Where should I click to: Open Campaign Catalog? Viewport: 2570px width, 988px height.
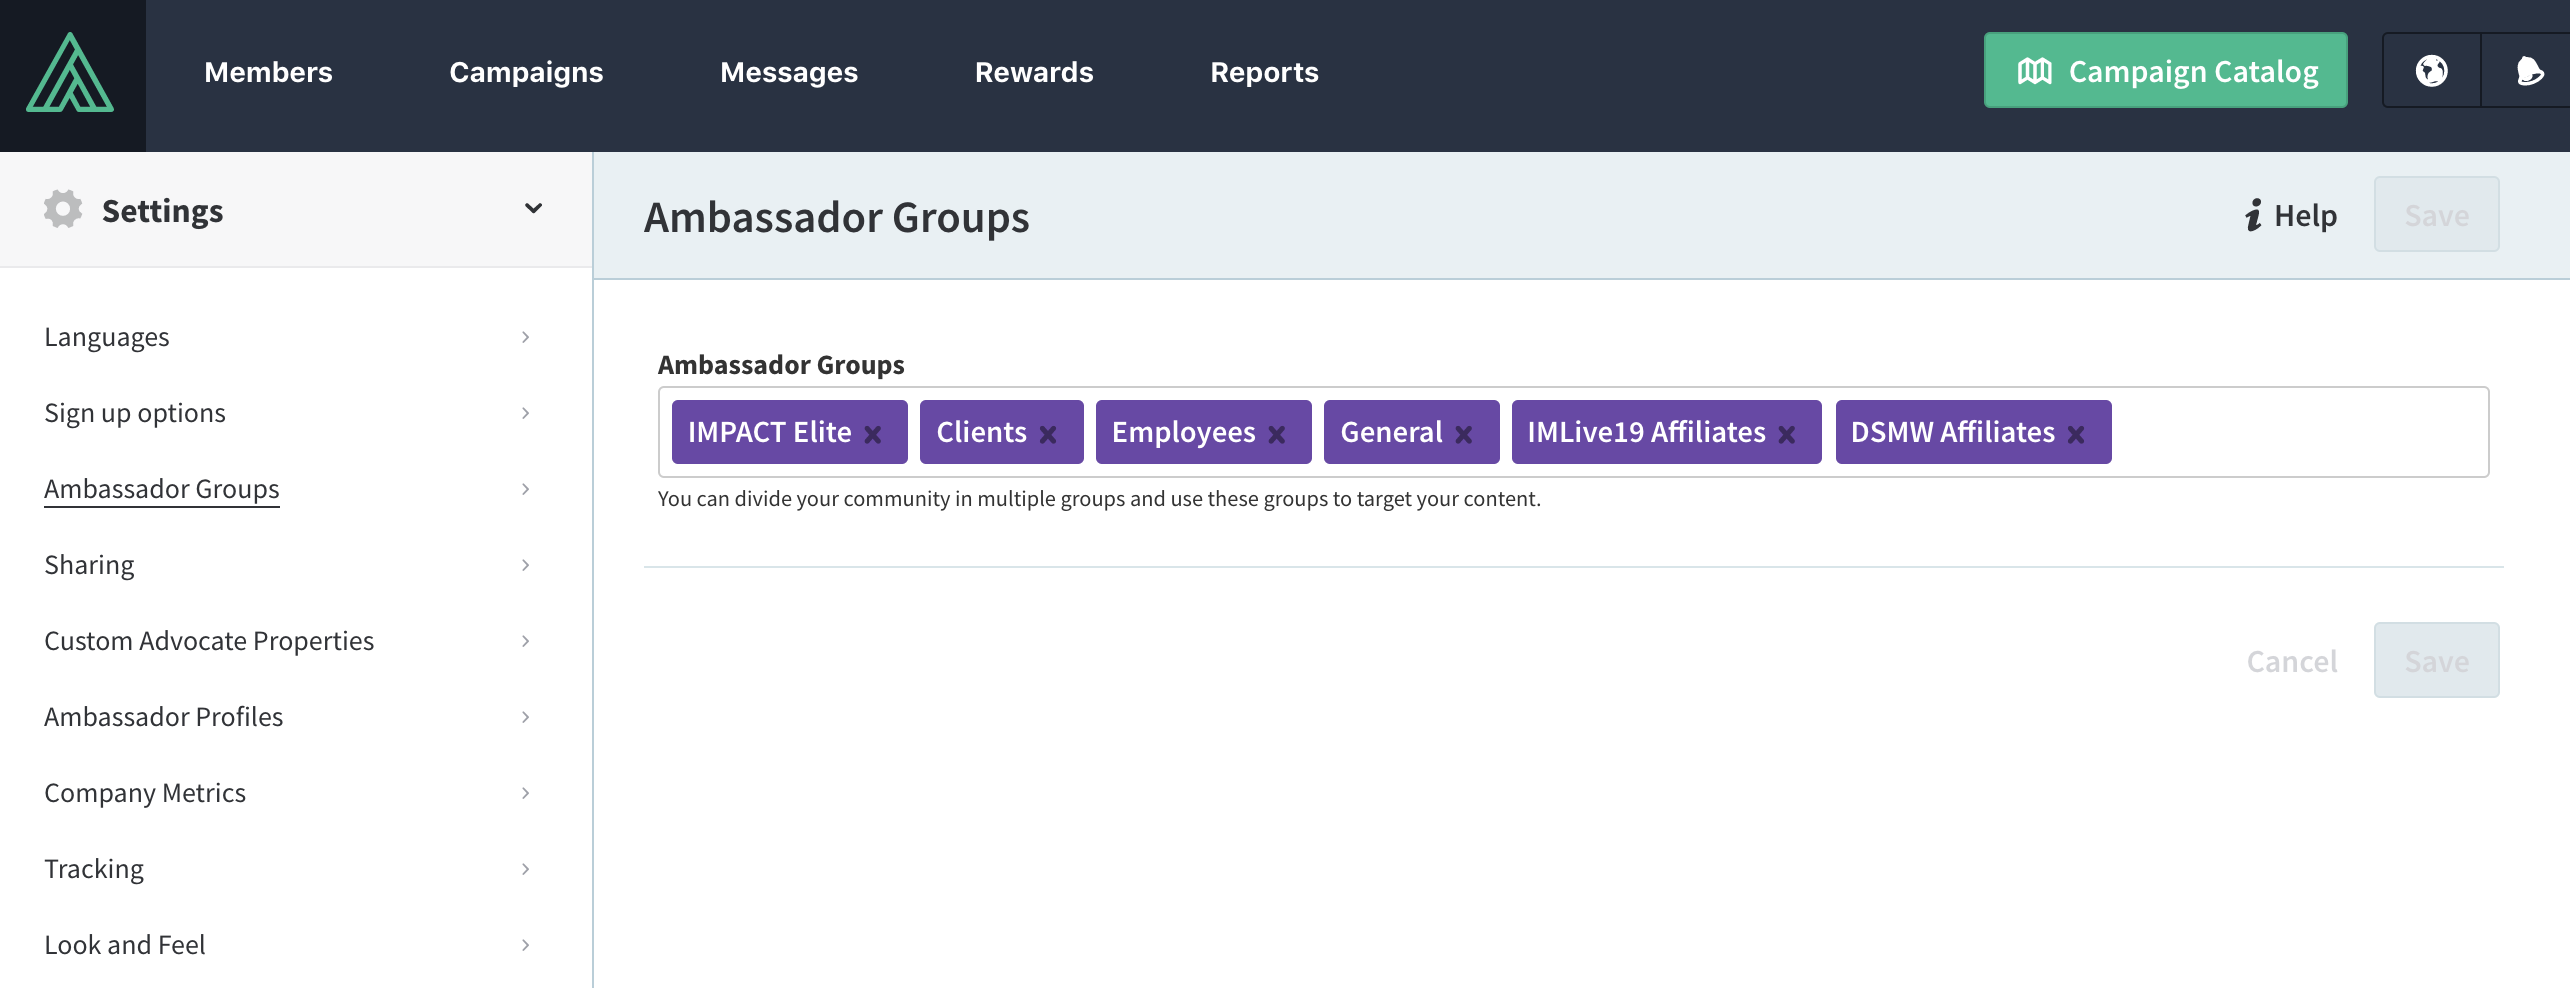pos(2165,70)
